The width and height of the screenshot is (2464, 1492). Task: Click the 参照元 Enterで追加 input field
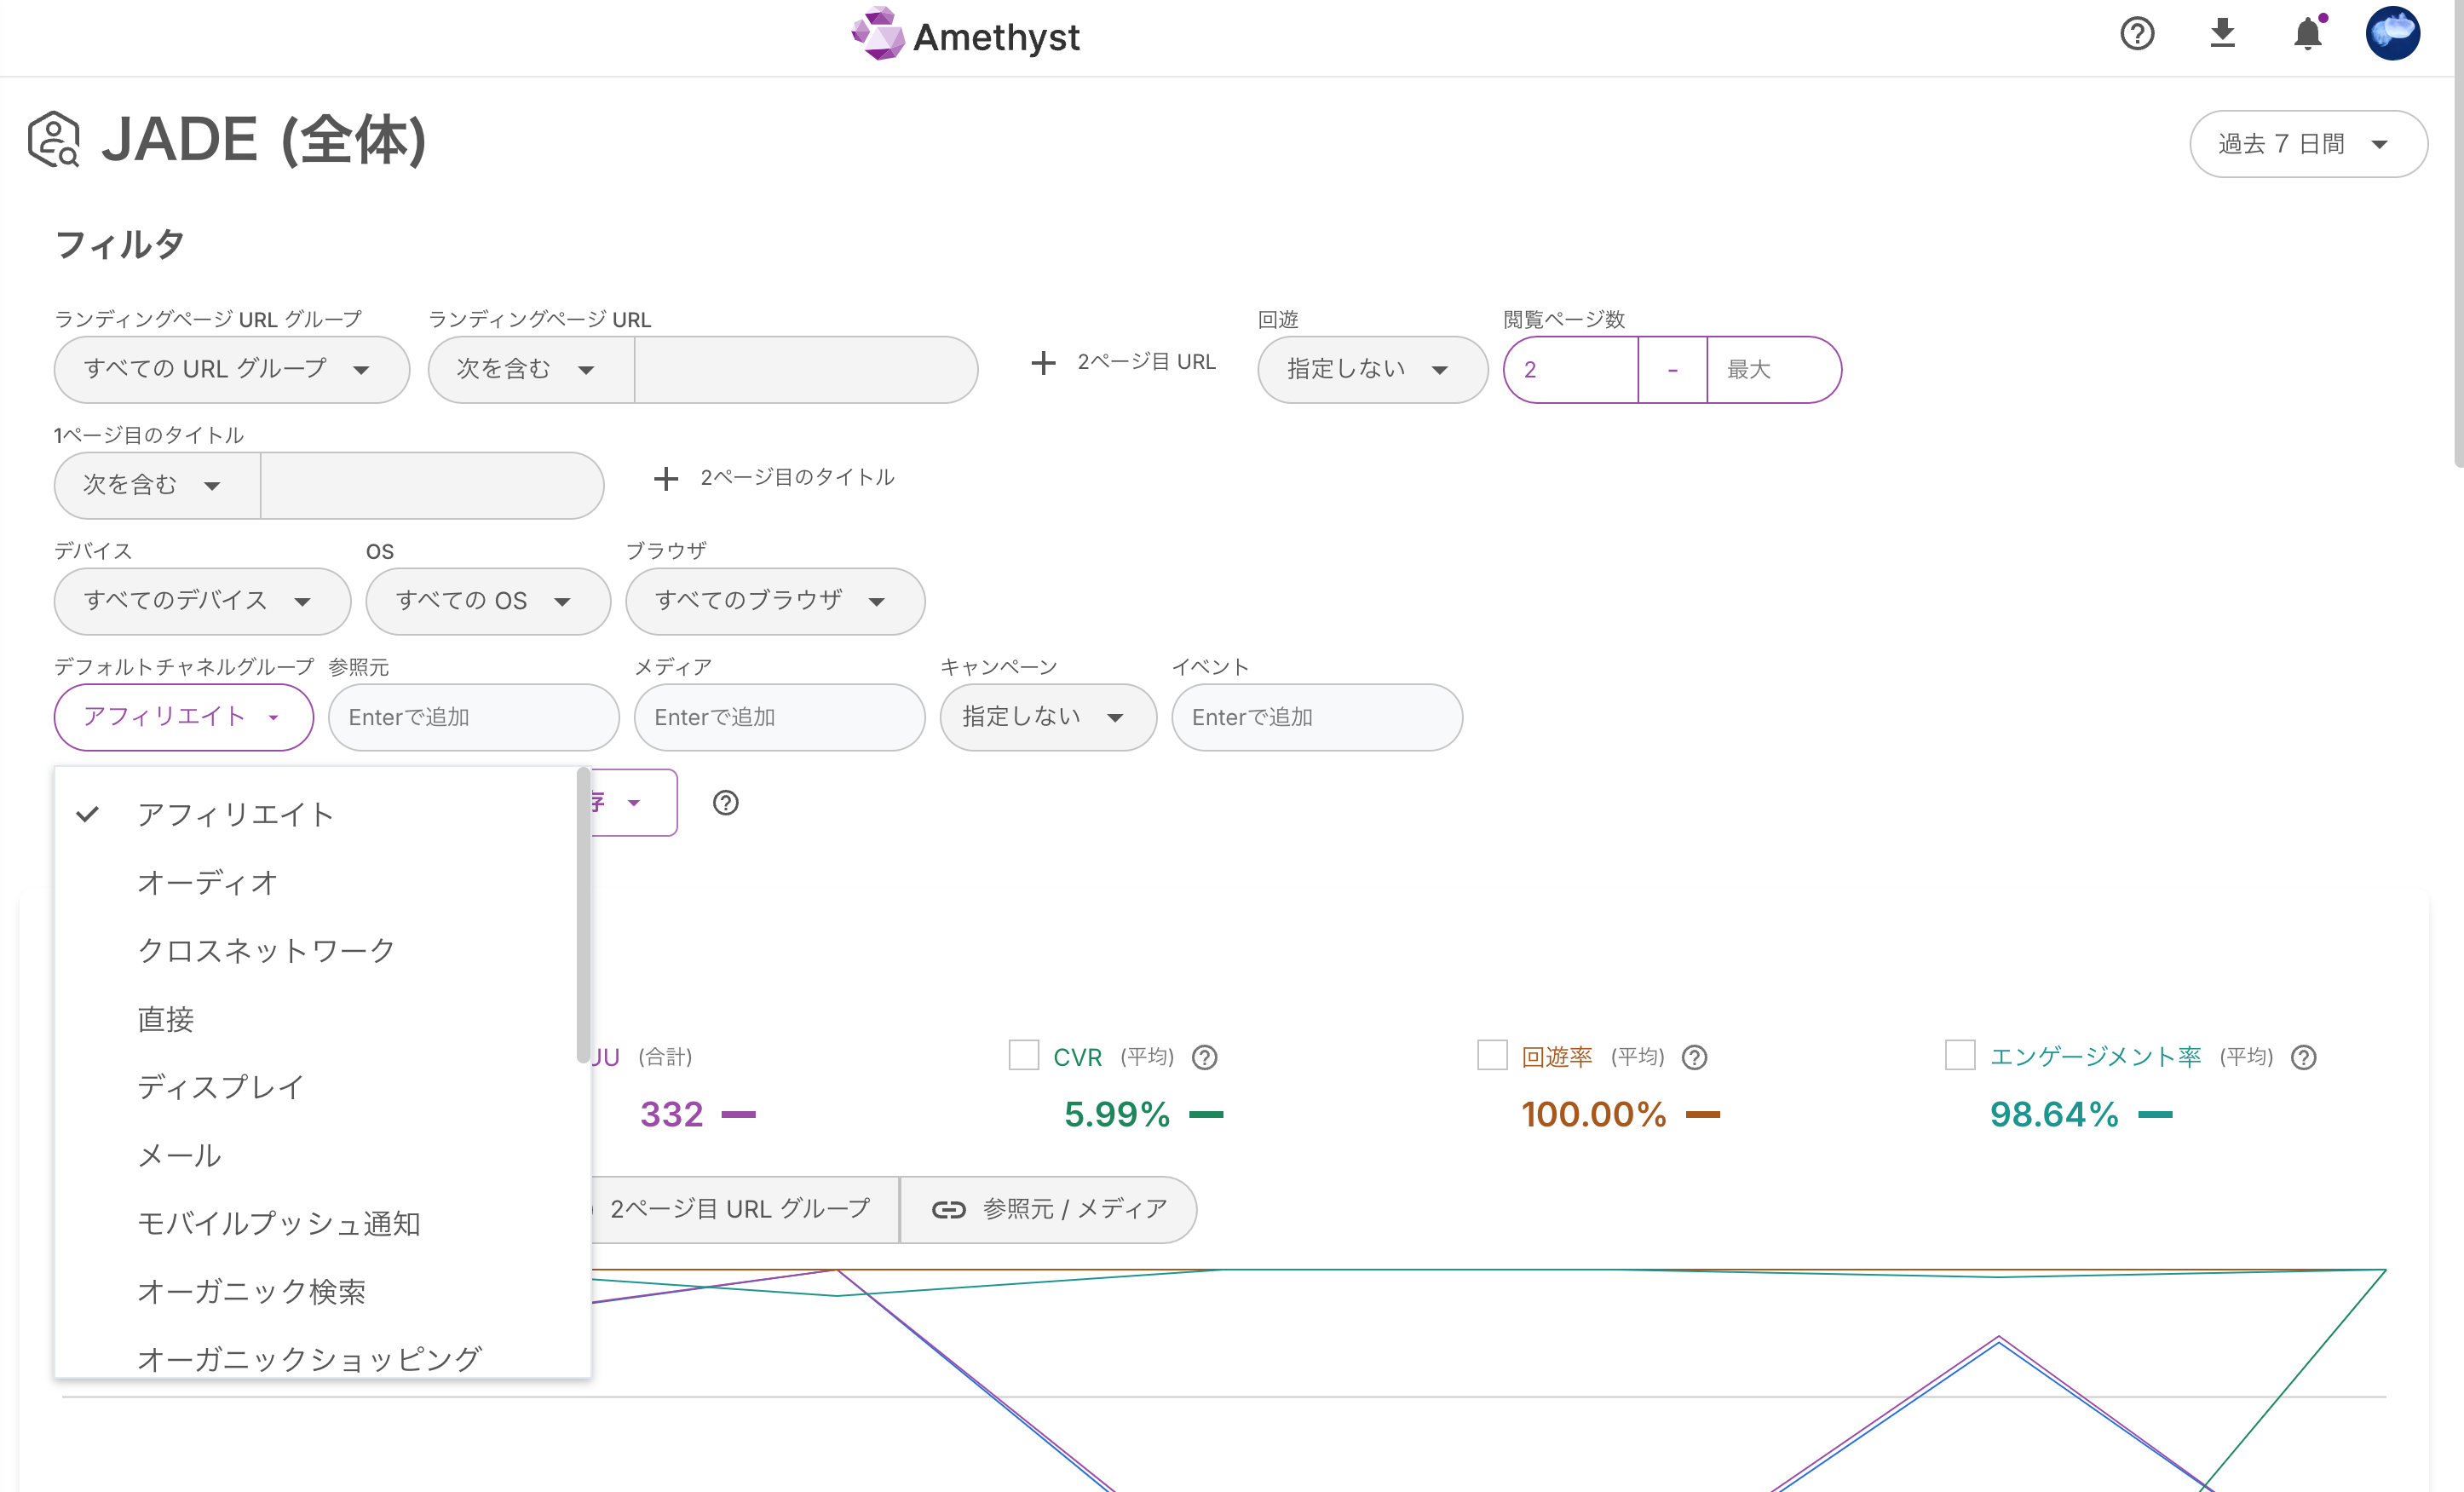tap(473, 717)
